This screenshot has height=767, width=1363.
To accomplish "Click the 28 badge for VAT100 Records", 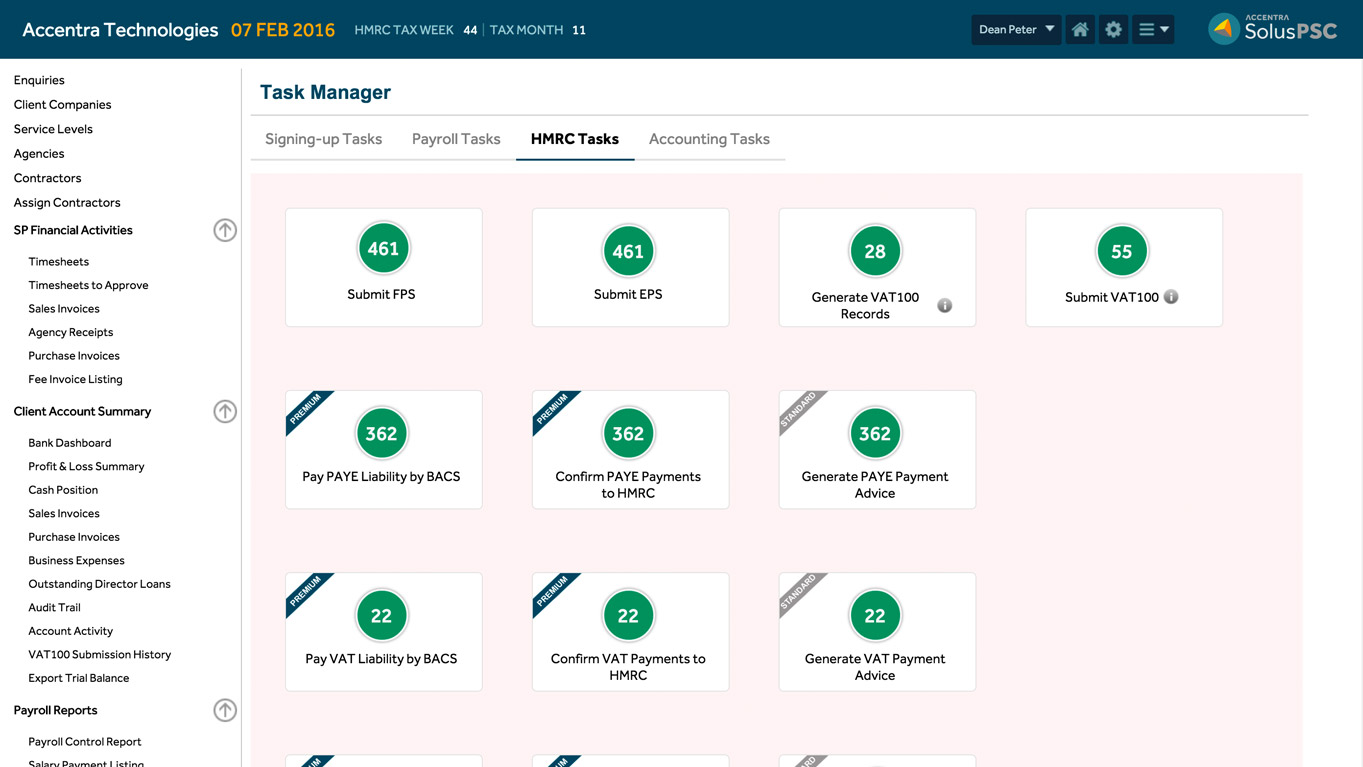I will click(875, 252).
